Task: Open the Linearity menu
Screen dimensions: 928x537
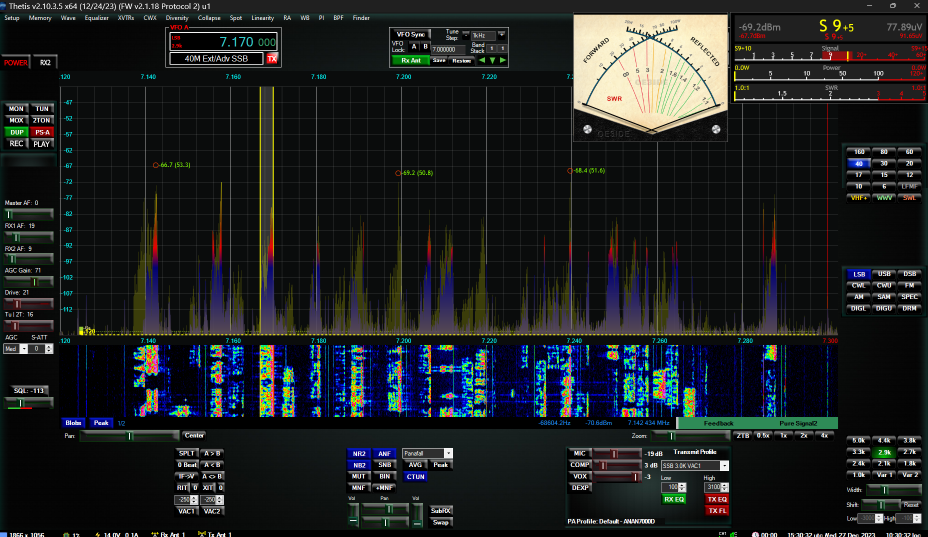Action: click(262, 18)
